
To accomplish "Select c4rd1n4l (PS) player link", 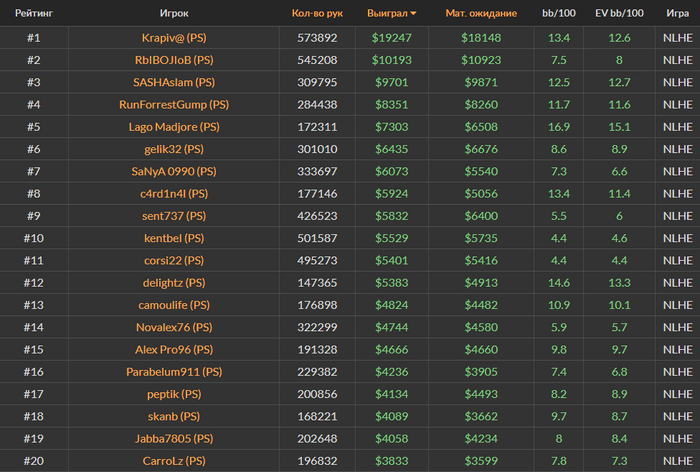I will click(174, 194).
